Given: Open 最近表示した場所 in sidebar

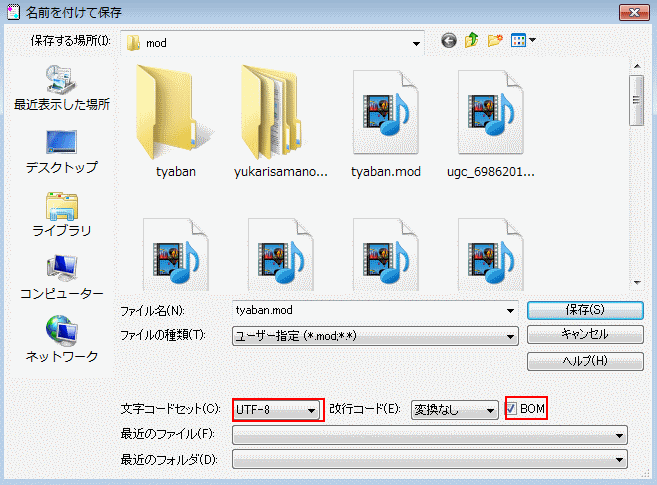Looking at the screenshot, I should pyautogui.click(x=62, y=88).
